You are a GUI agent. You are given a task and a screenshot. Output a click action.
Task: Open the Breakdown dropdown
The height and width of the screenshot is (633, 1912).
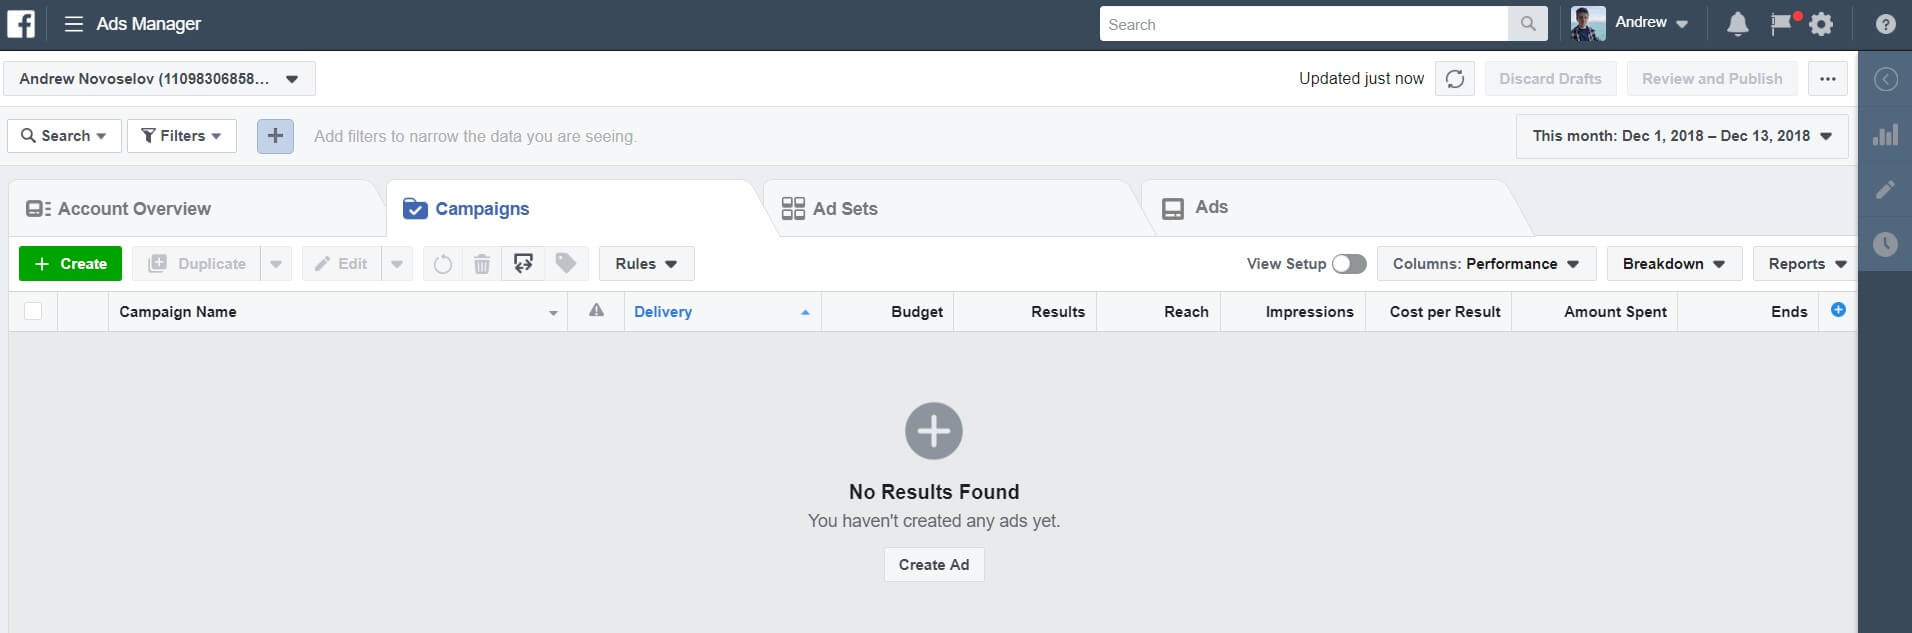point(1673,264)
